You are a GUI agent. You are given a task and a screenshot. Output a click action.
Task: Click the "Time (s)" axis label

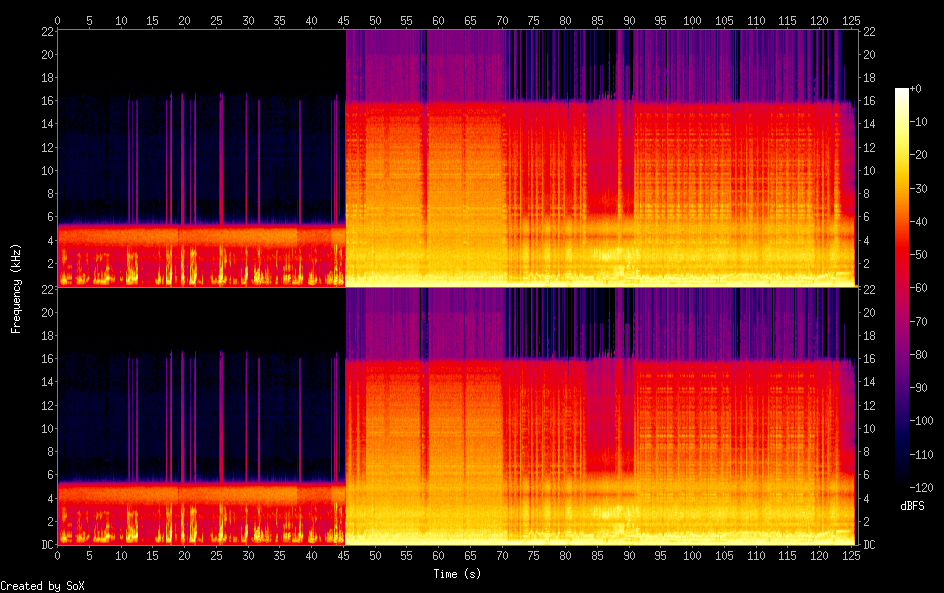point(456,573)
